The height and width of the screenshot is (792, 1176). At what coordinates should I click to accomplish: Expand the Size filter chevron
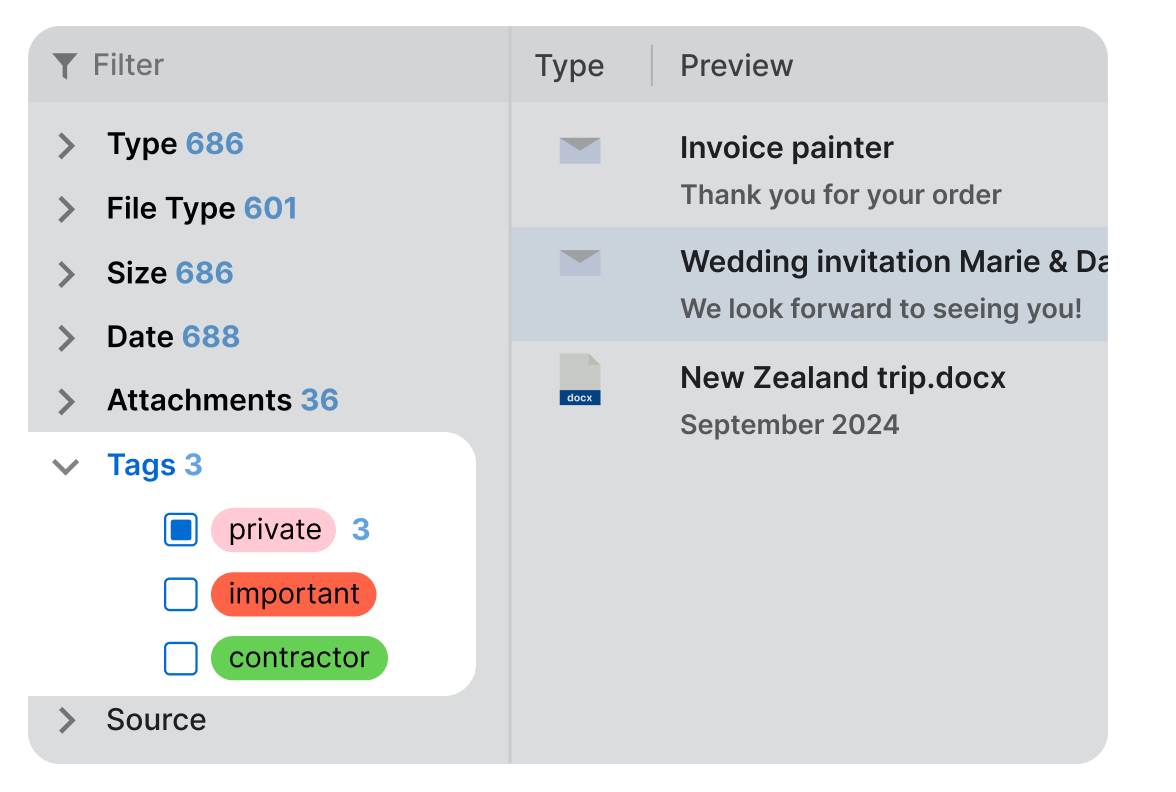coord(67,273)
